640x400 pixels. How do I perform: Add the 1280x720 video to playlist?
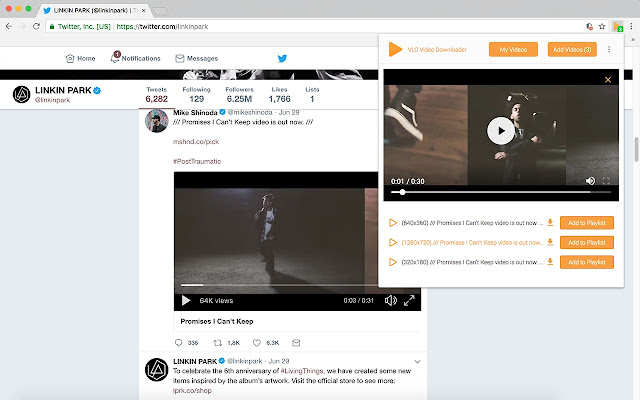[x=587, y=242]
